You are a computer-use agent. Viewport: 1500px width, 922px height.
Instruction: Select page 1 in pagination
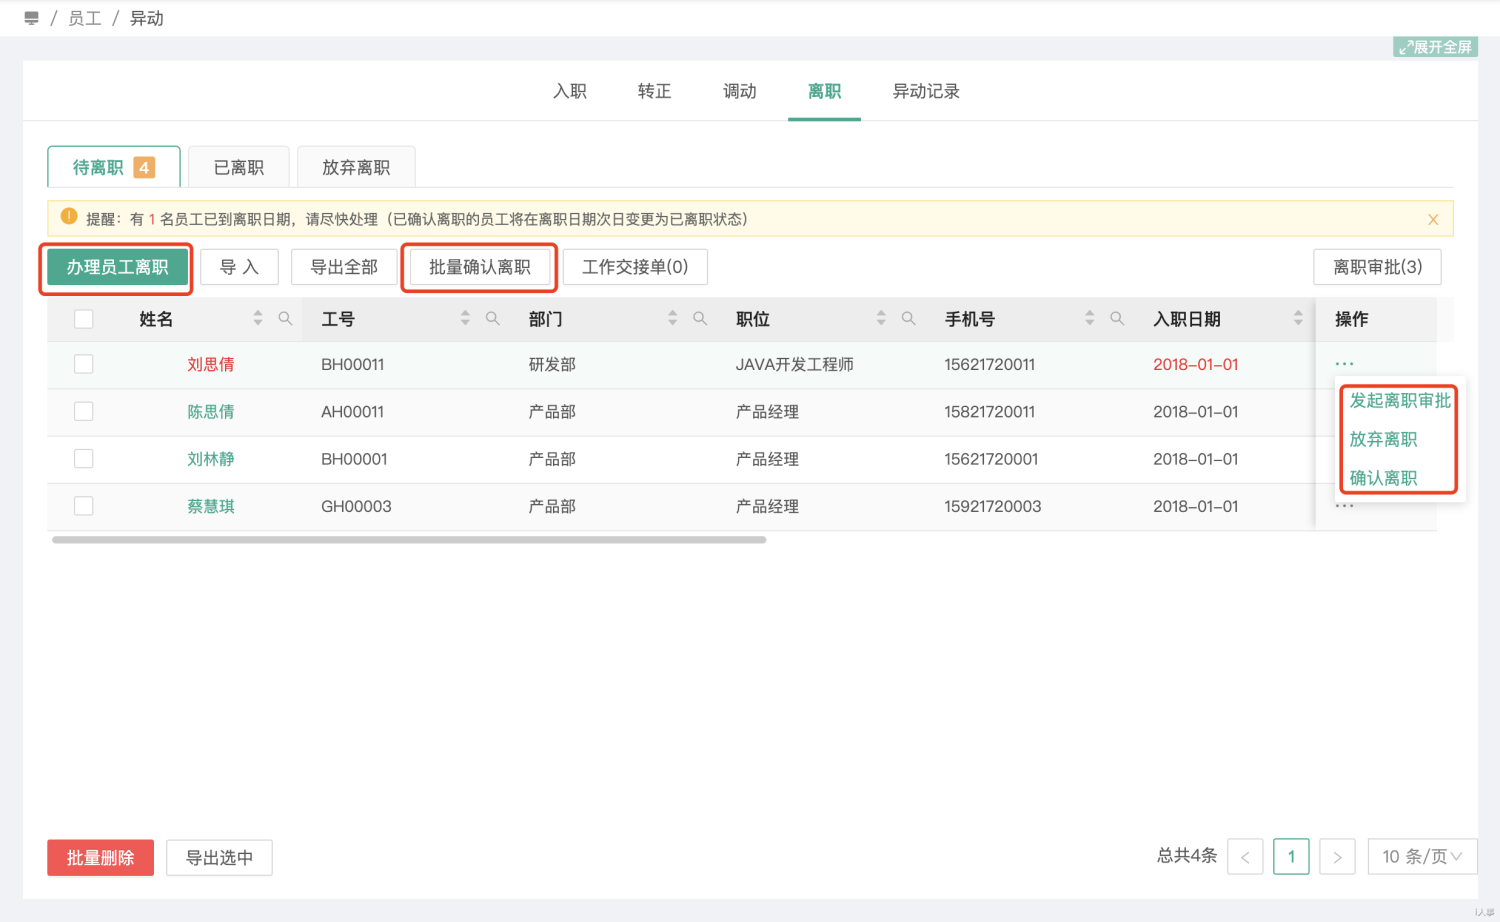(x=1291, y=857)
